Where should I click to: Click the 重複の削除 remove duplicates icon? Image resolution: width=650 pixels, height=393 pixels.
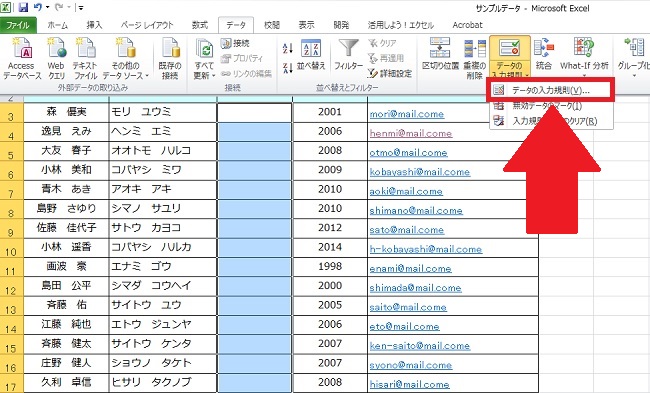tap(475, 58)
